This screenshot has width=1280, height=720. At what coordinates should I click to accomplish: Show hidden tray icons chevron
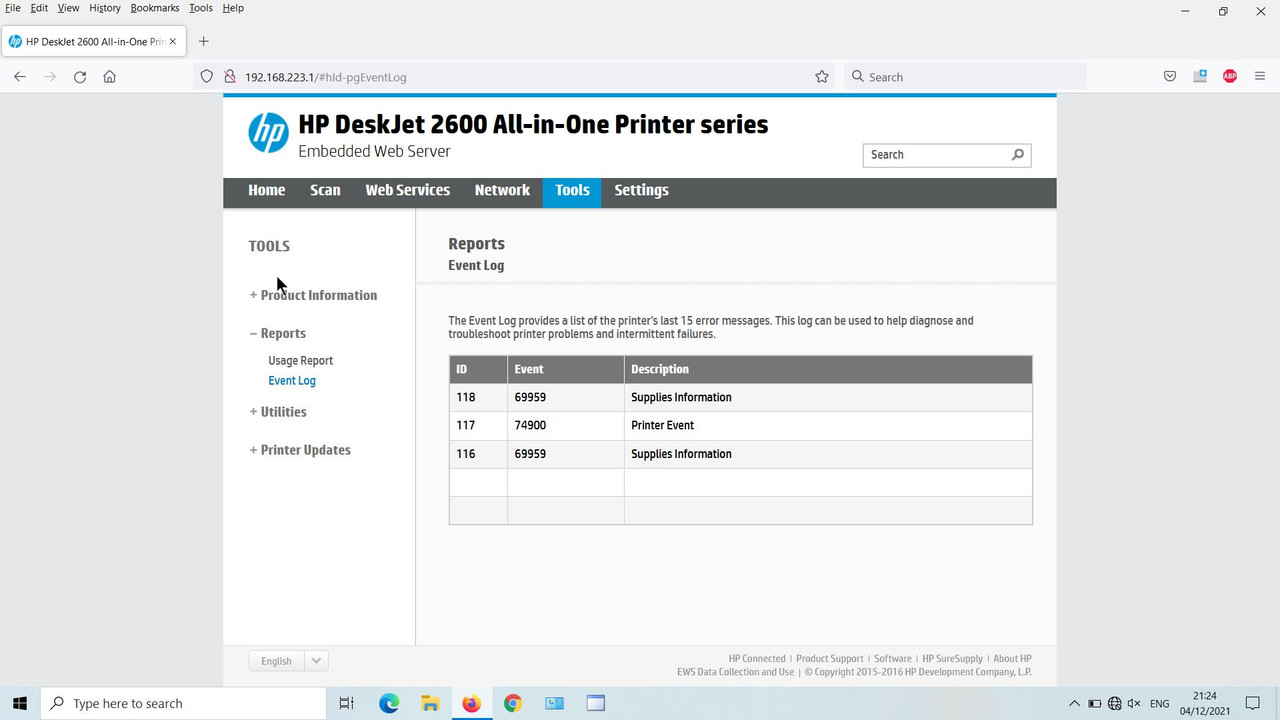point(1075,704)
